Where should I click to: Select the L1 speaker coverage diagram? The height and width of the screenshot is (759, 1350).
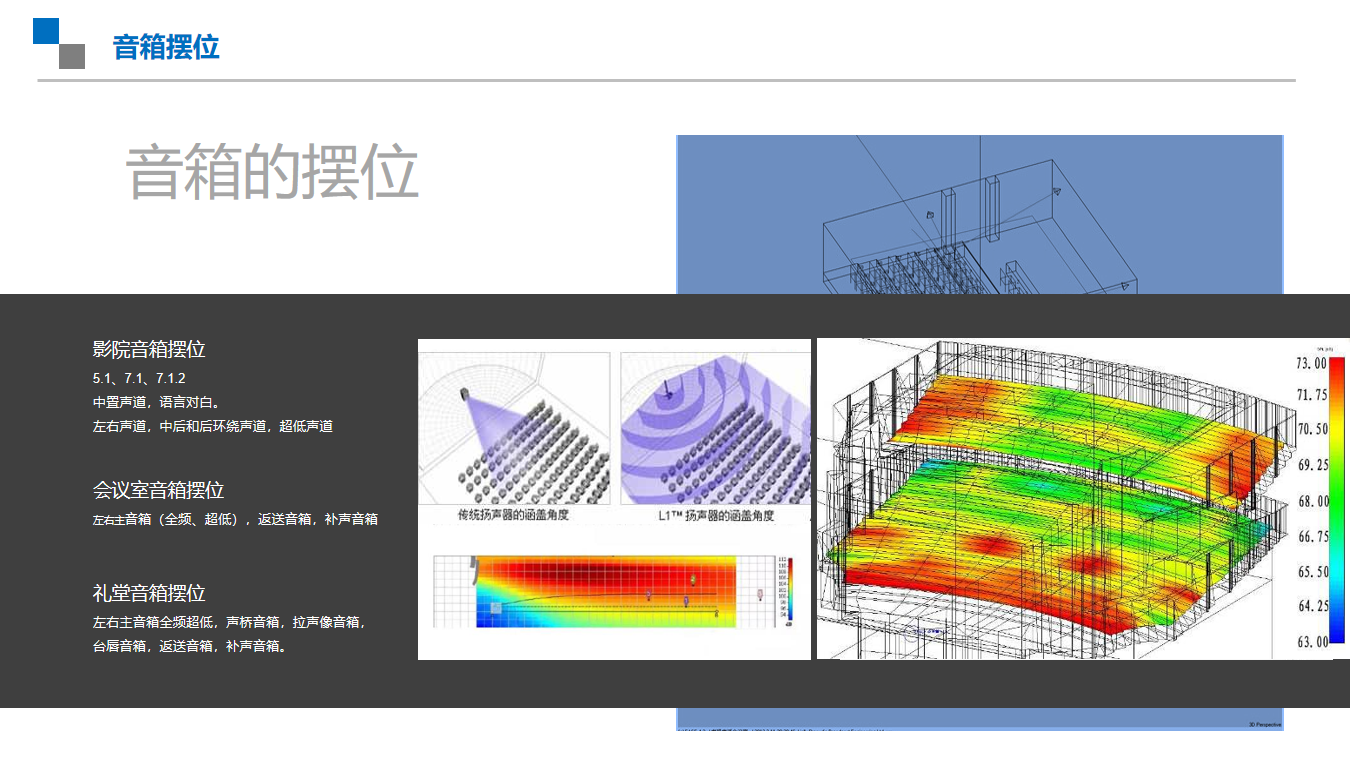click(x=715, y=429)
